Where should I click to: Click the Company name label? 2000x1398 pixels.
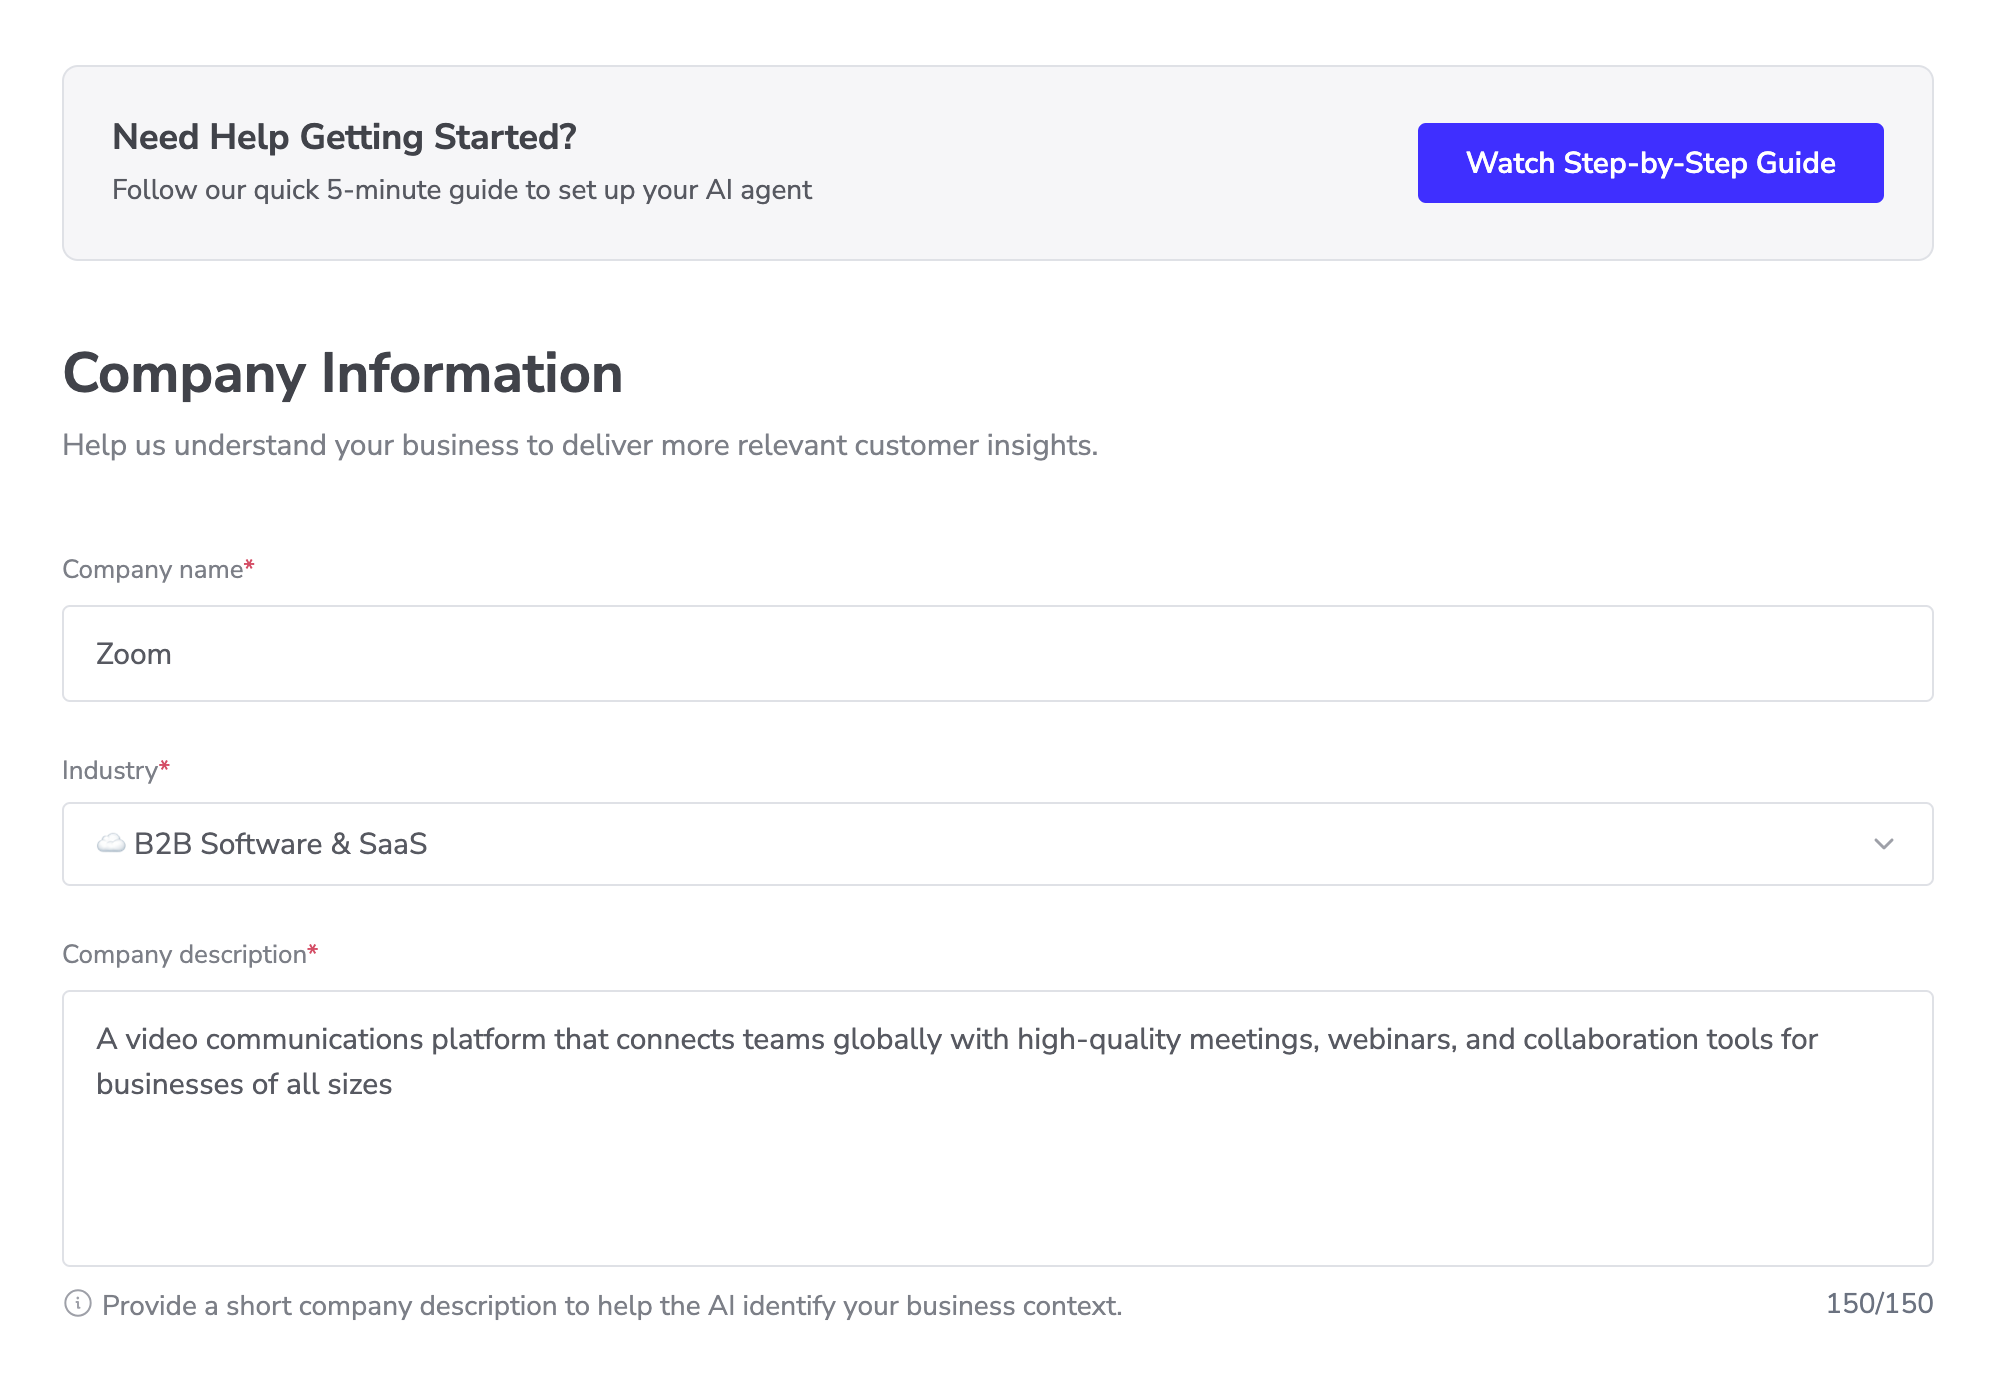151,568
